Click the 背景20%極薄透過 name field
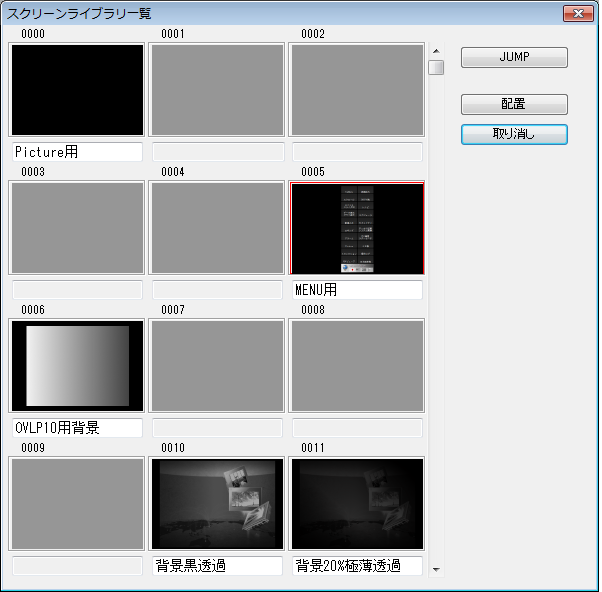Screen dimensions: 602x592 coord(357,566)
